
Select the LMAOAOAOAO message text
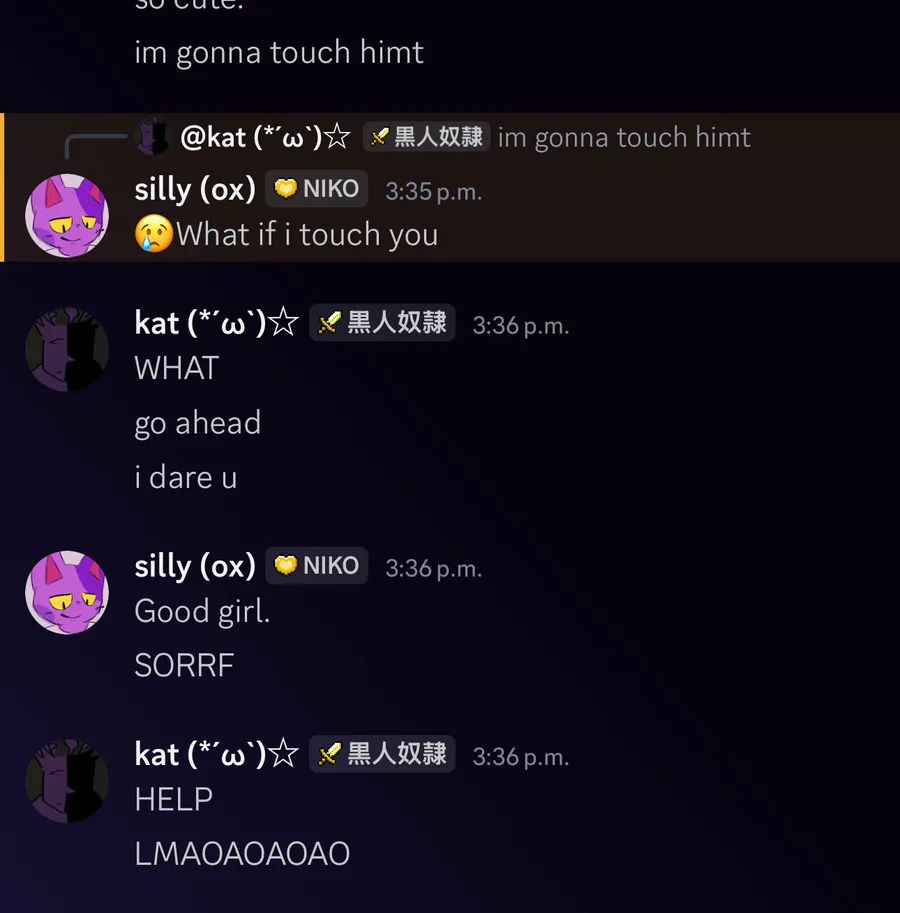[x=242, y=854]
